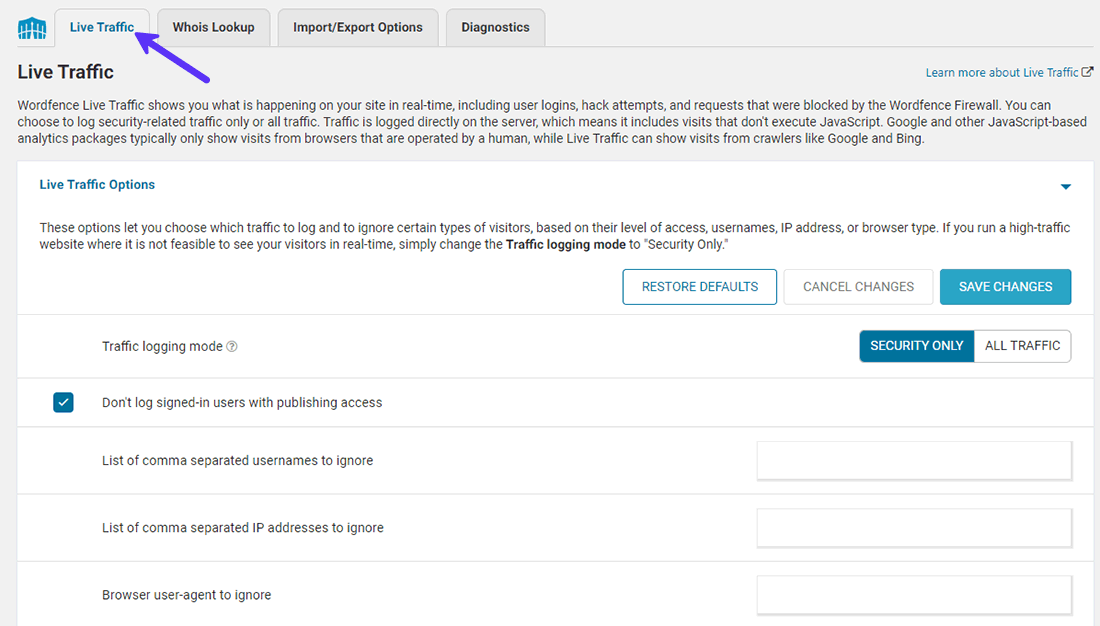Switch logging mode to All Traffic
The image size is (1100, 626).
point(1022,346)
